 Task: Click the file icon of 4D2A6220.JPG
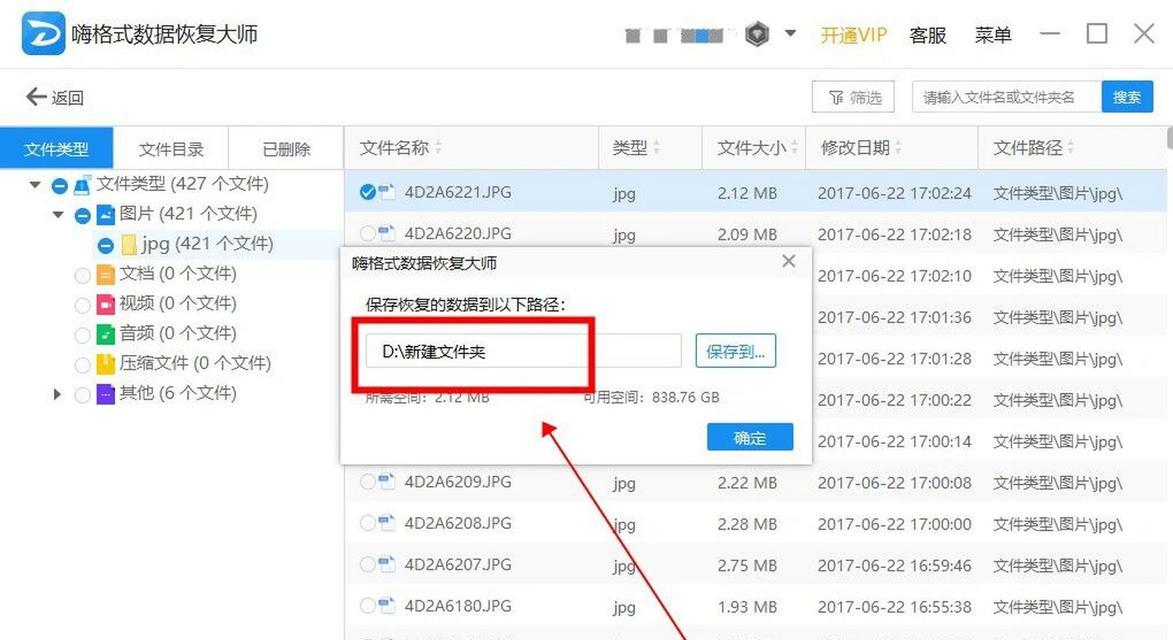coord(387,233)
